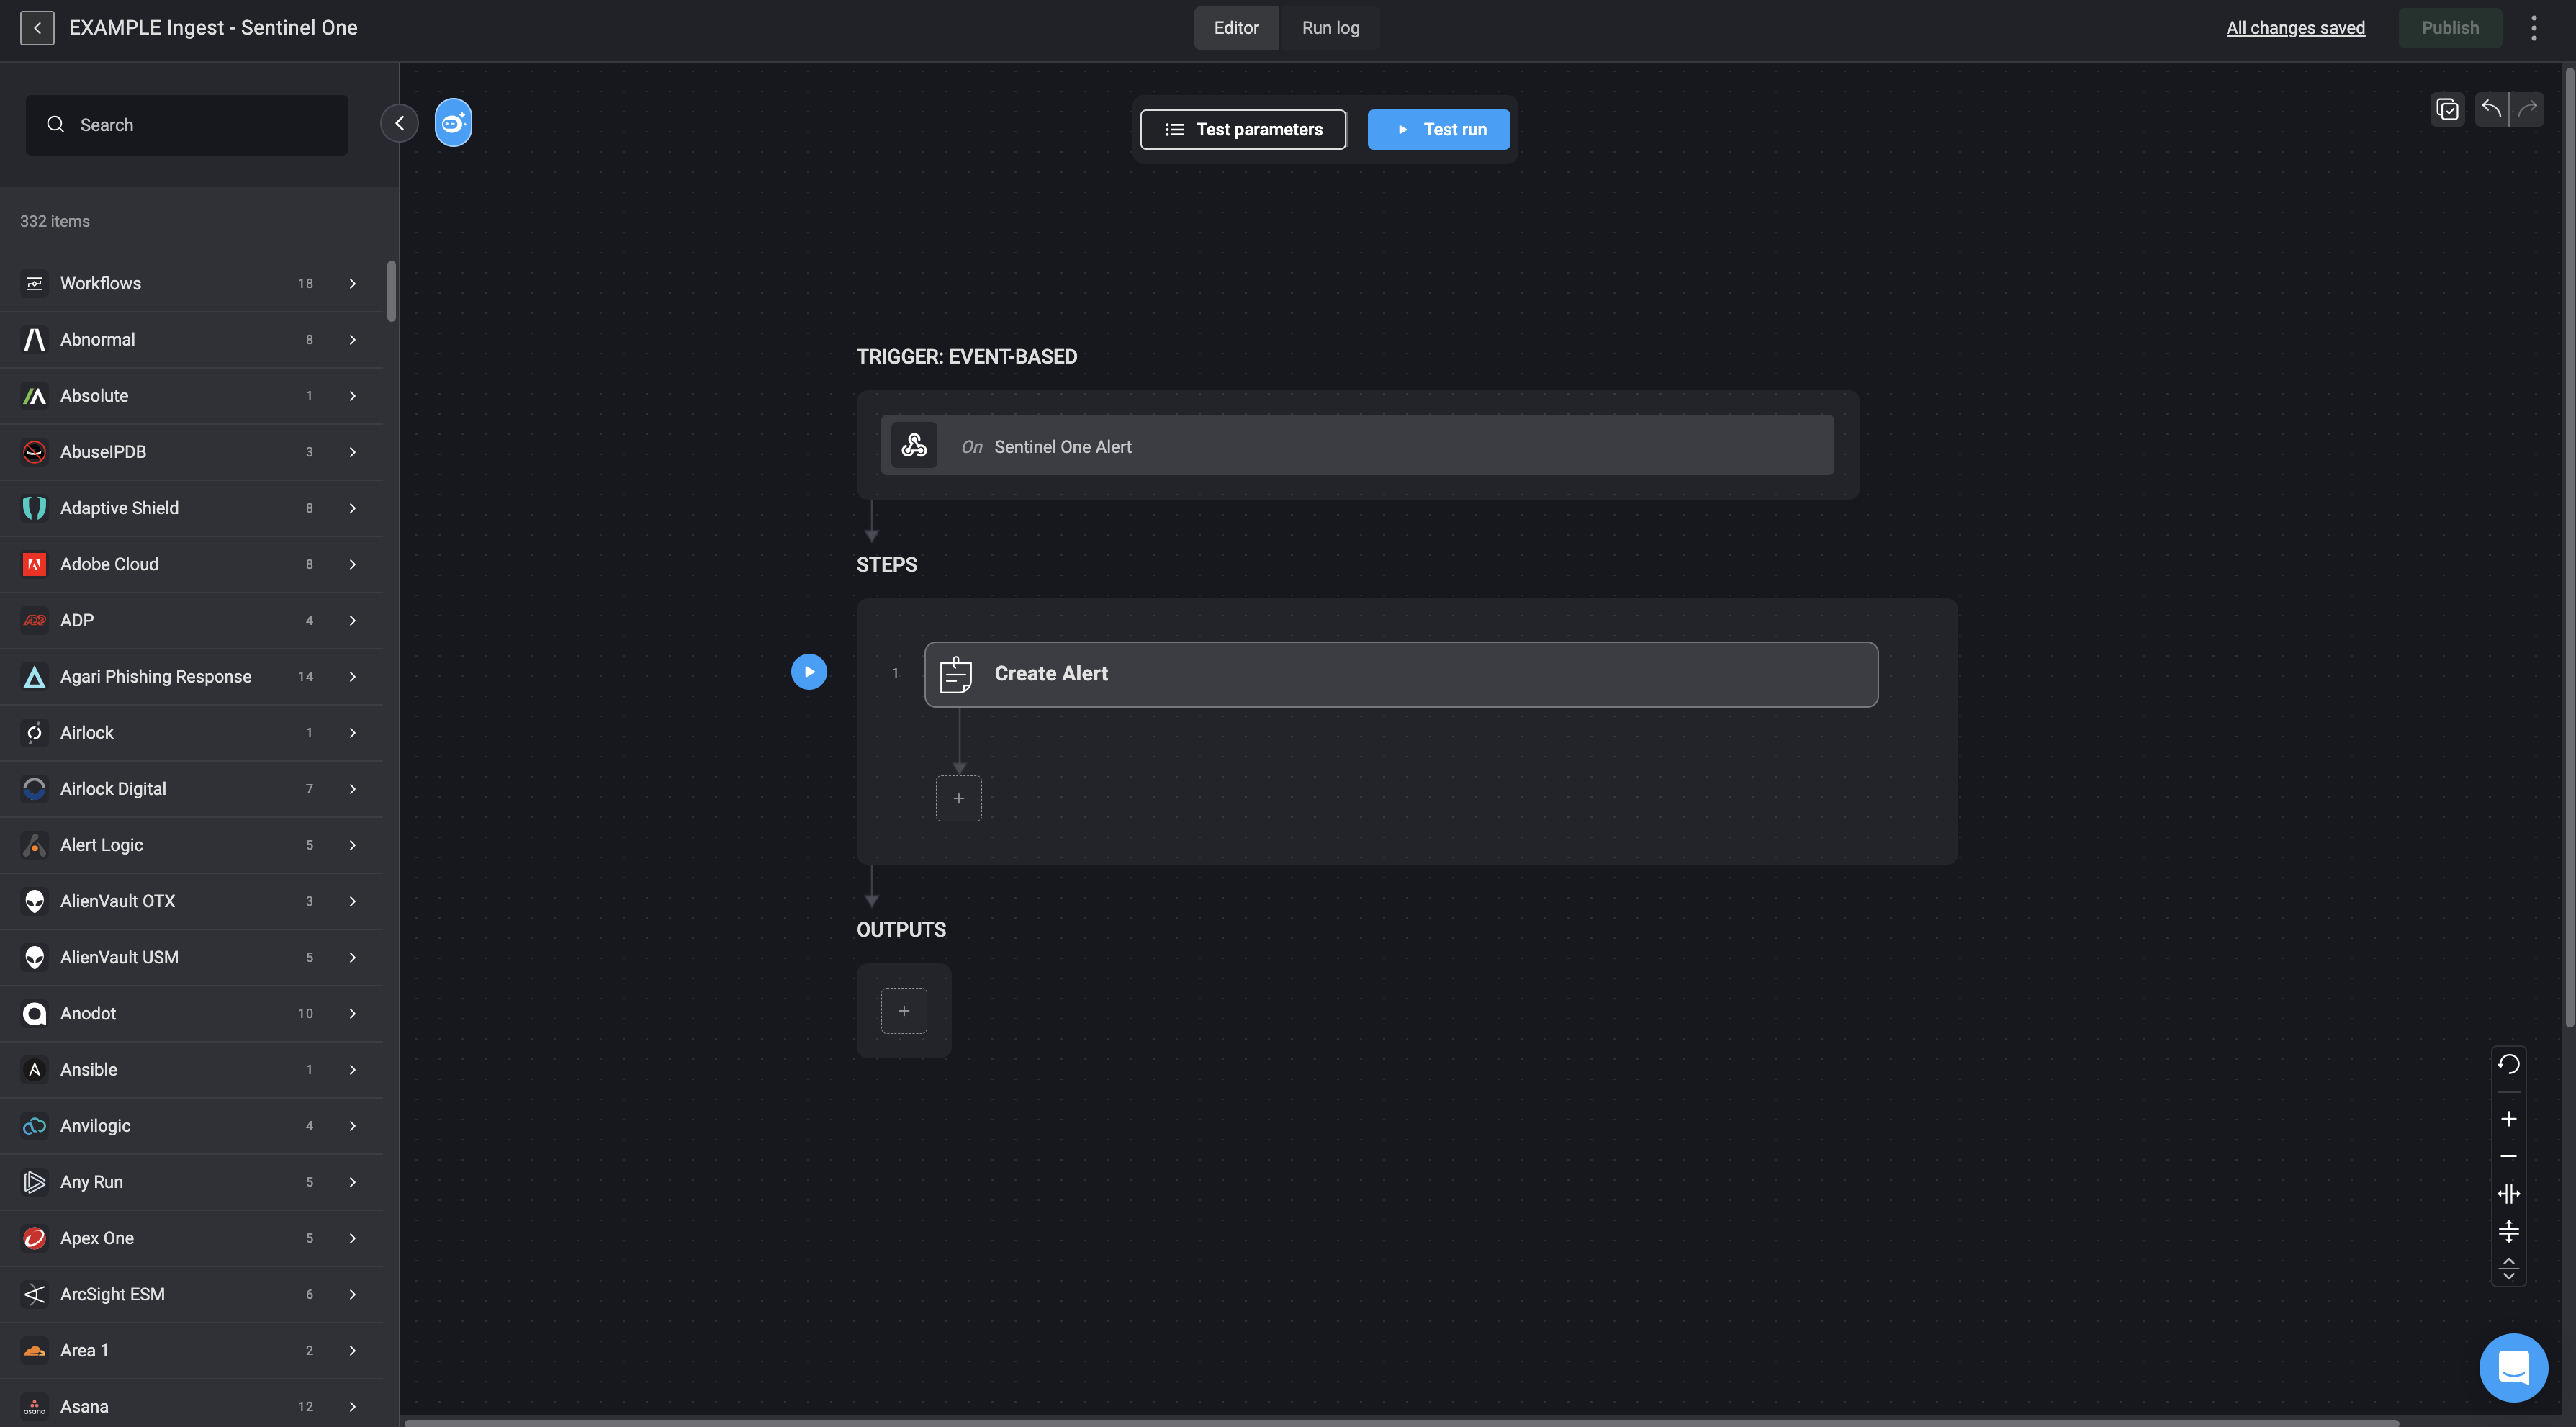Expand Agari Phishing Response chevron

pyautogui.click(x=352, y=677)
